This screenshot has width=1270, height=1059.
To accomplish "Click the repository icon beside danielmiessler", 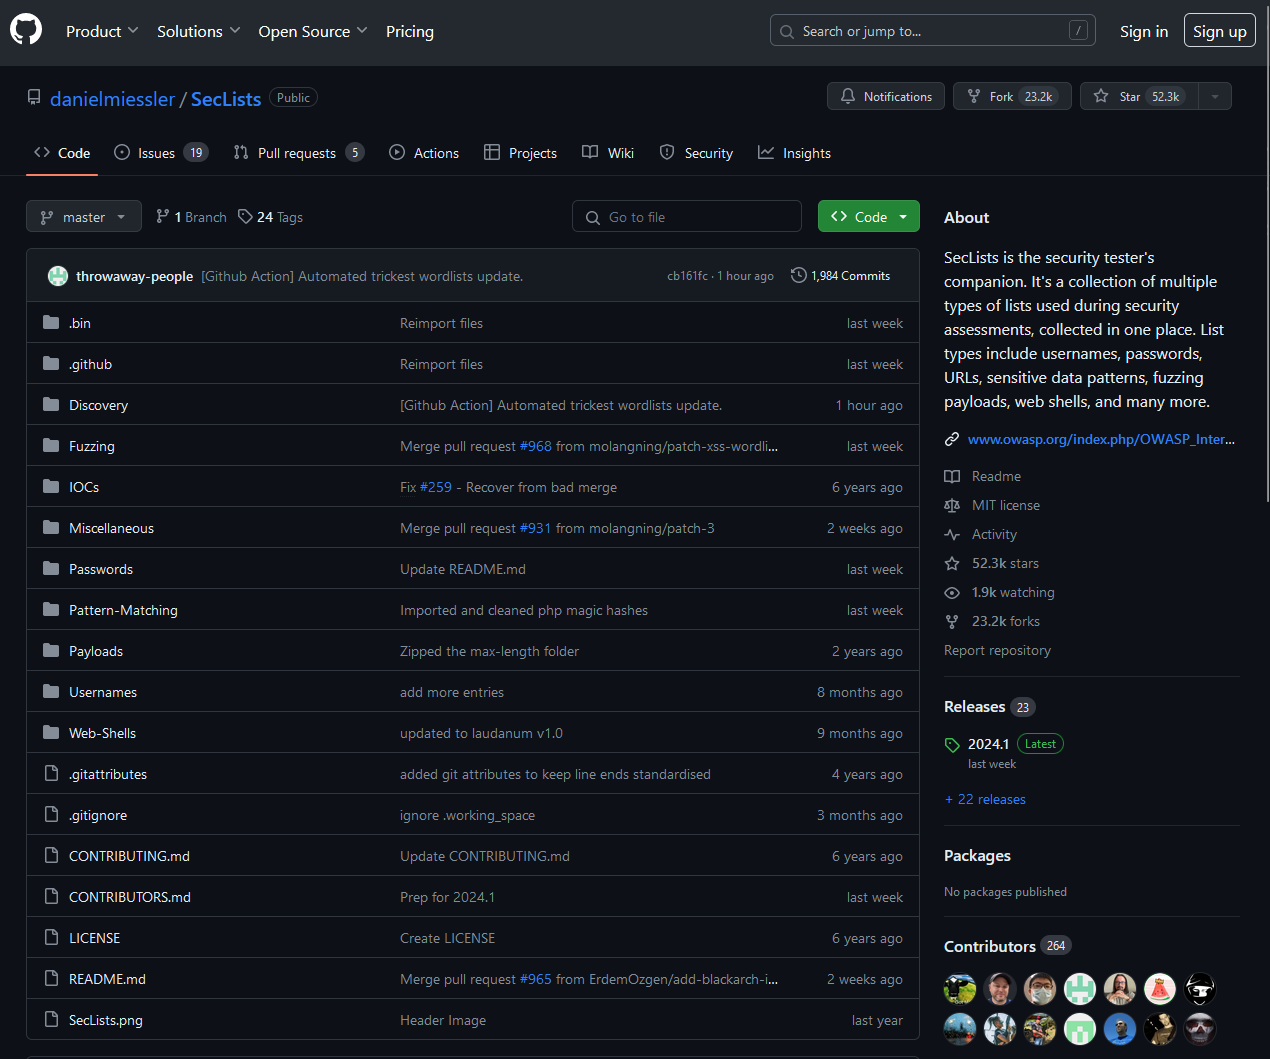I will click(x=34, y=97).
